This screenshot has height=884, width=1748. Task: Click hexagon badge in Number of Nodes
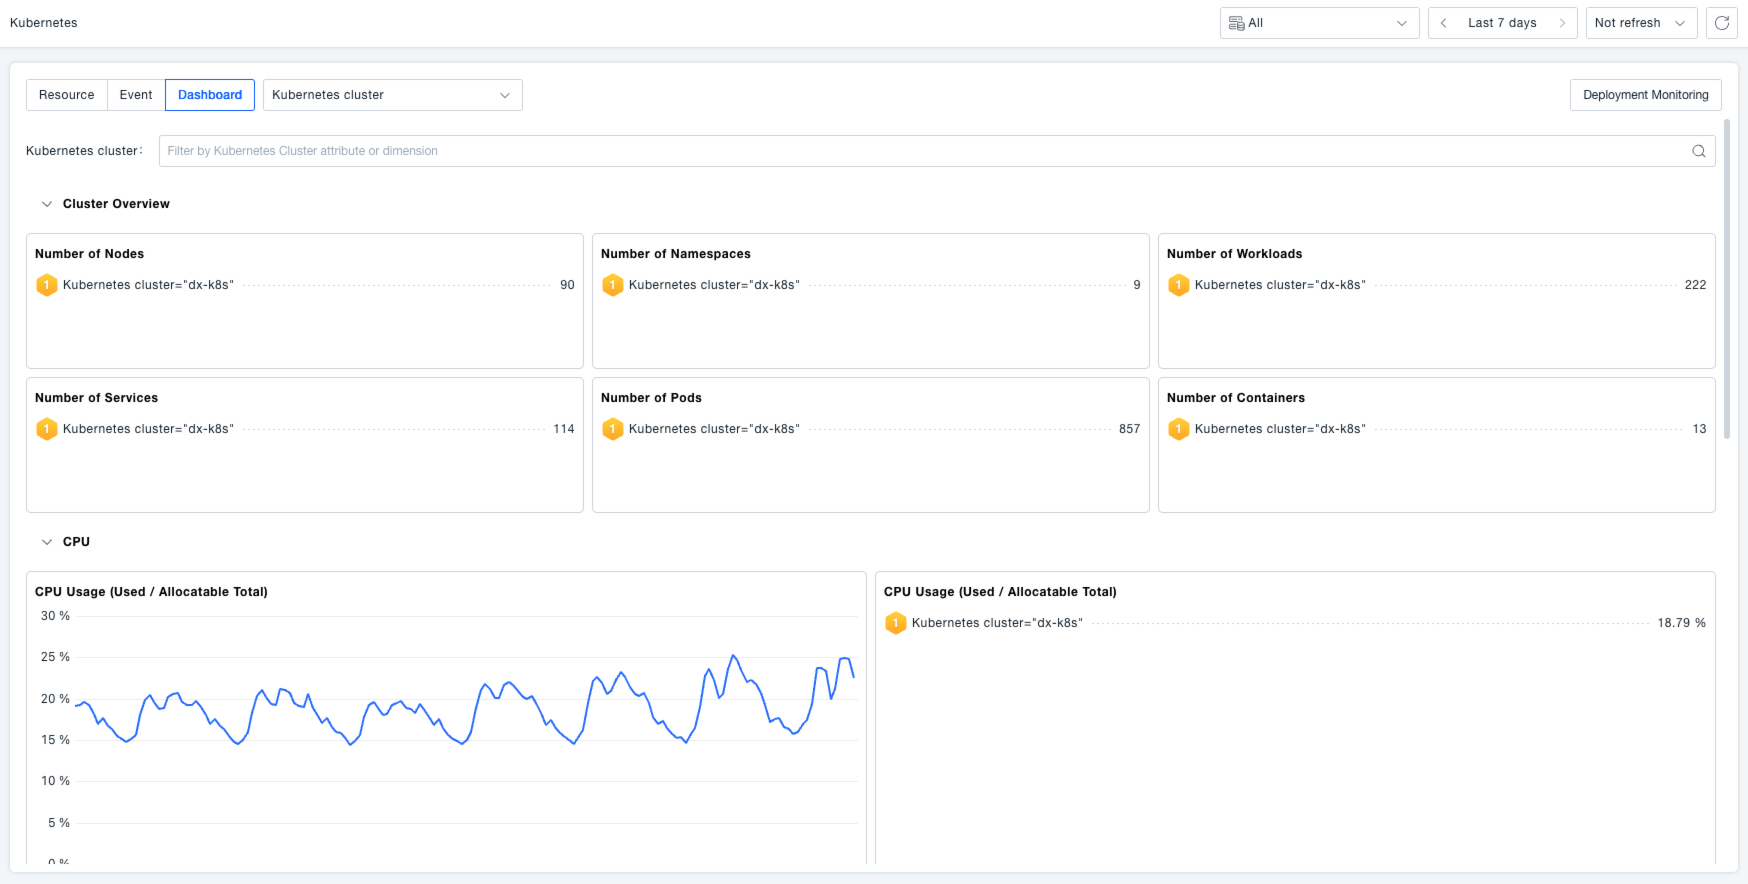[x=47, y=285]
